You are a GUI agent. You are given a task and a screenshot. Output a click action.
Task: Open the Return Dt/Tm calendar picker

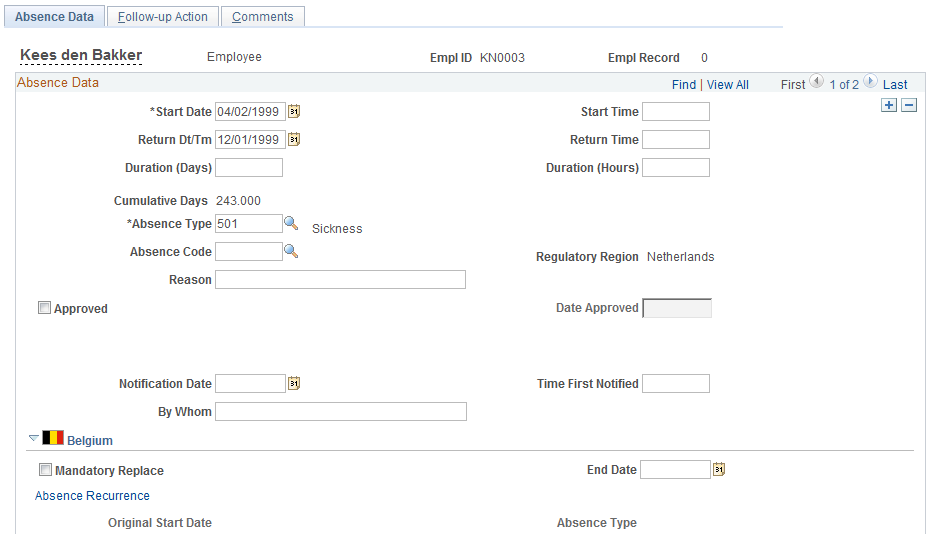[294, 139]
